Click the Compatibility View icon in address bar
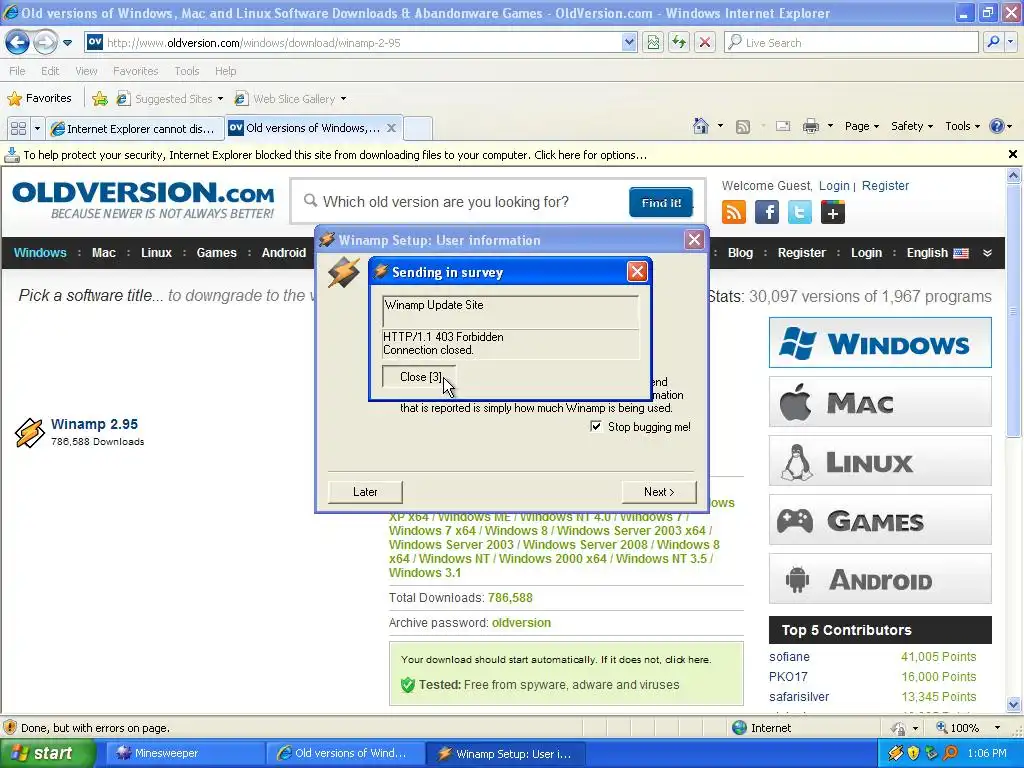The width and height of the screenshot is (1024, 768). point(653,42)
